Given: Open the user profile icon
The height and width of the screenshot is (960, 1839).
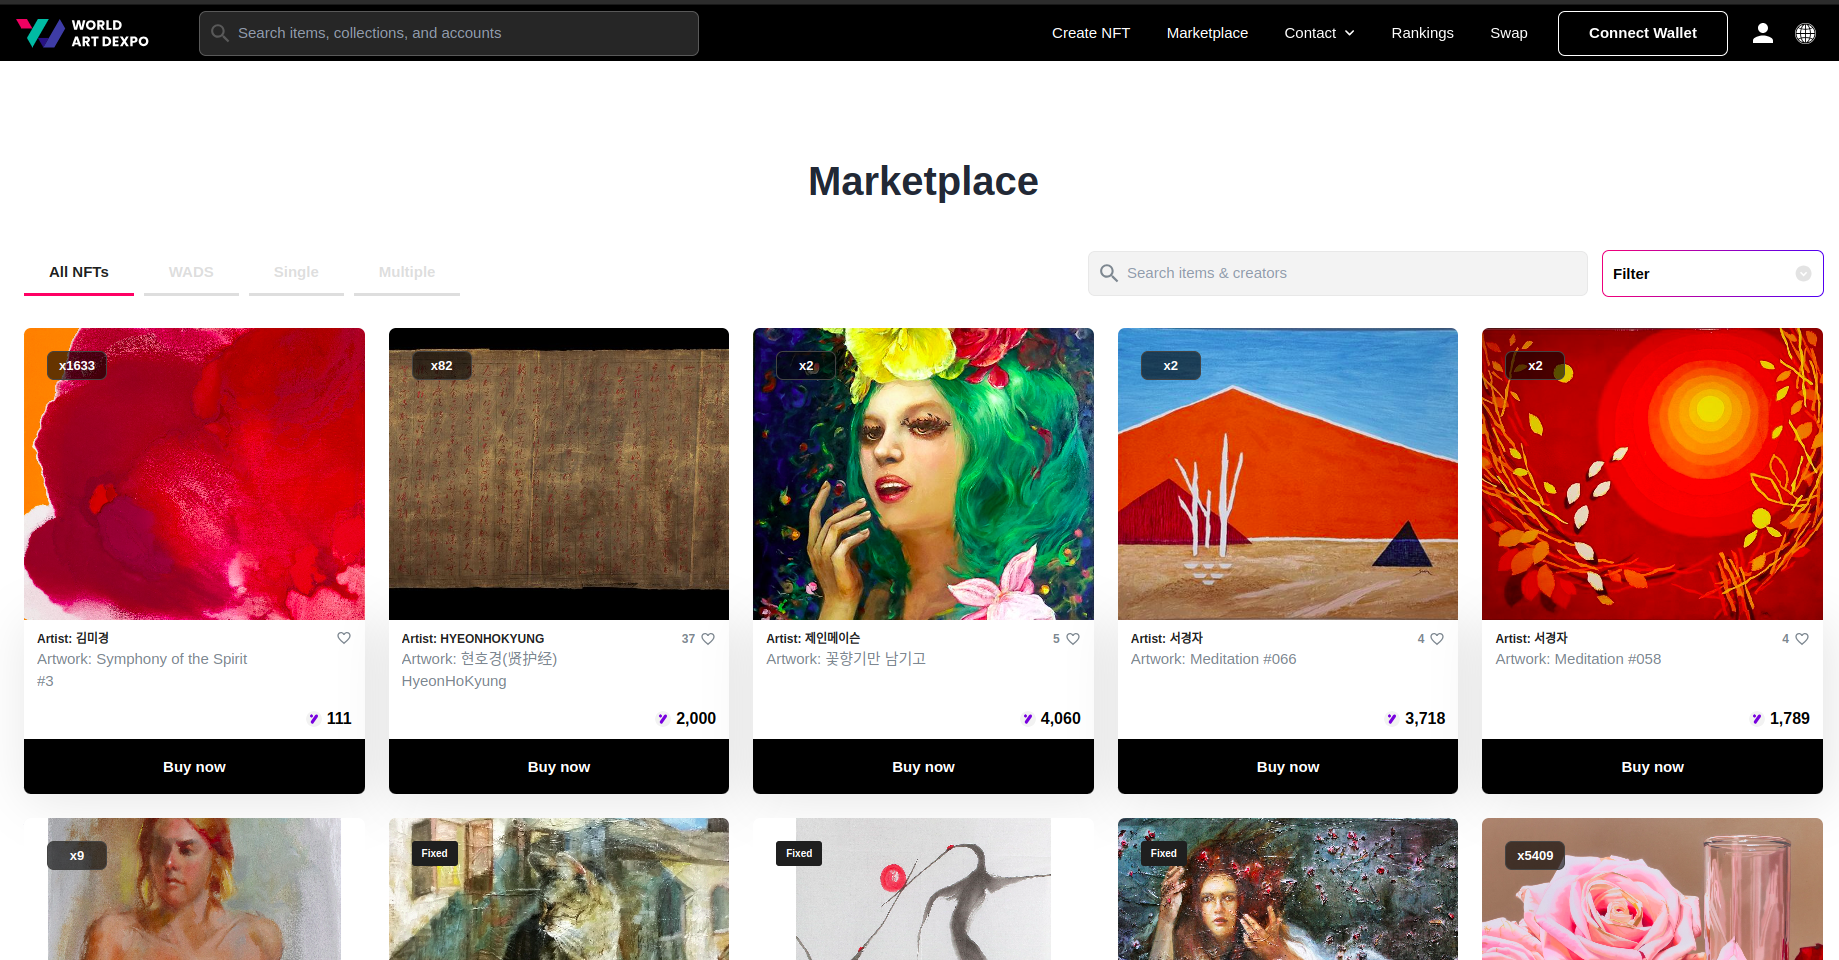Looking at the screenshot, I should point(1763,33).
